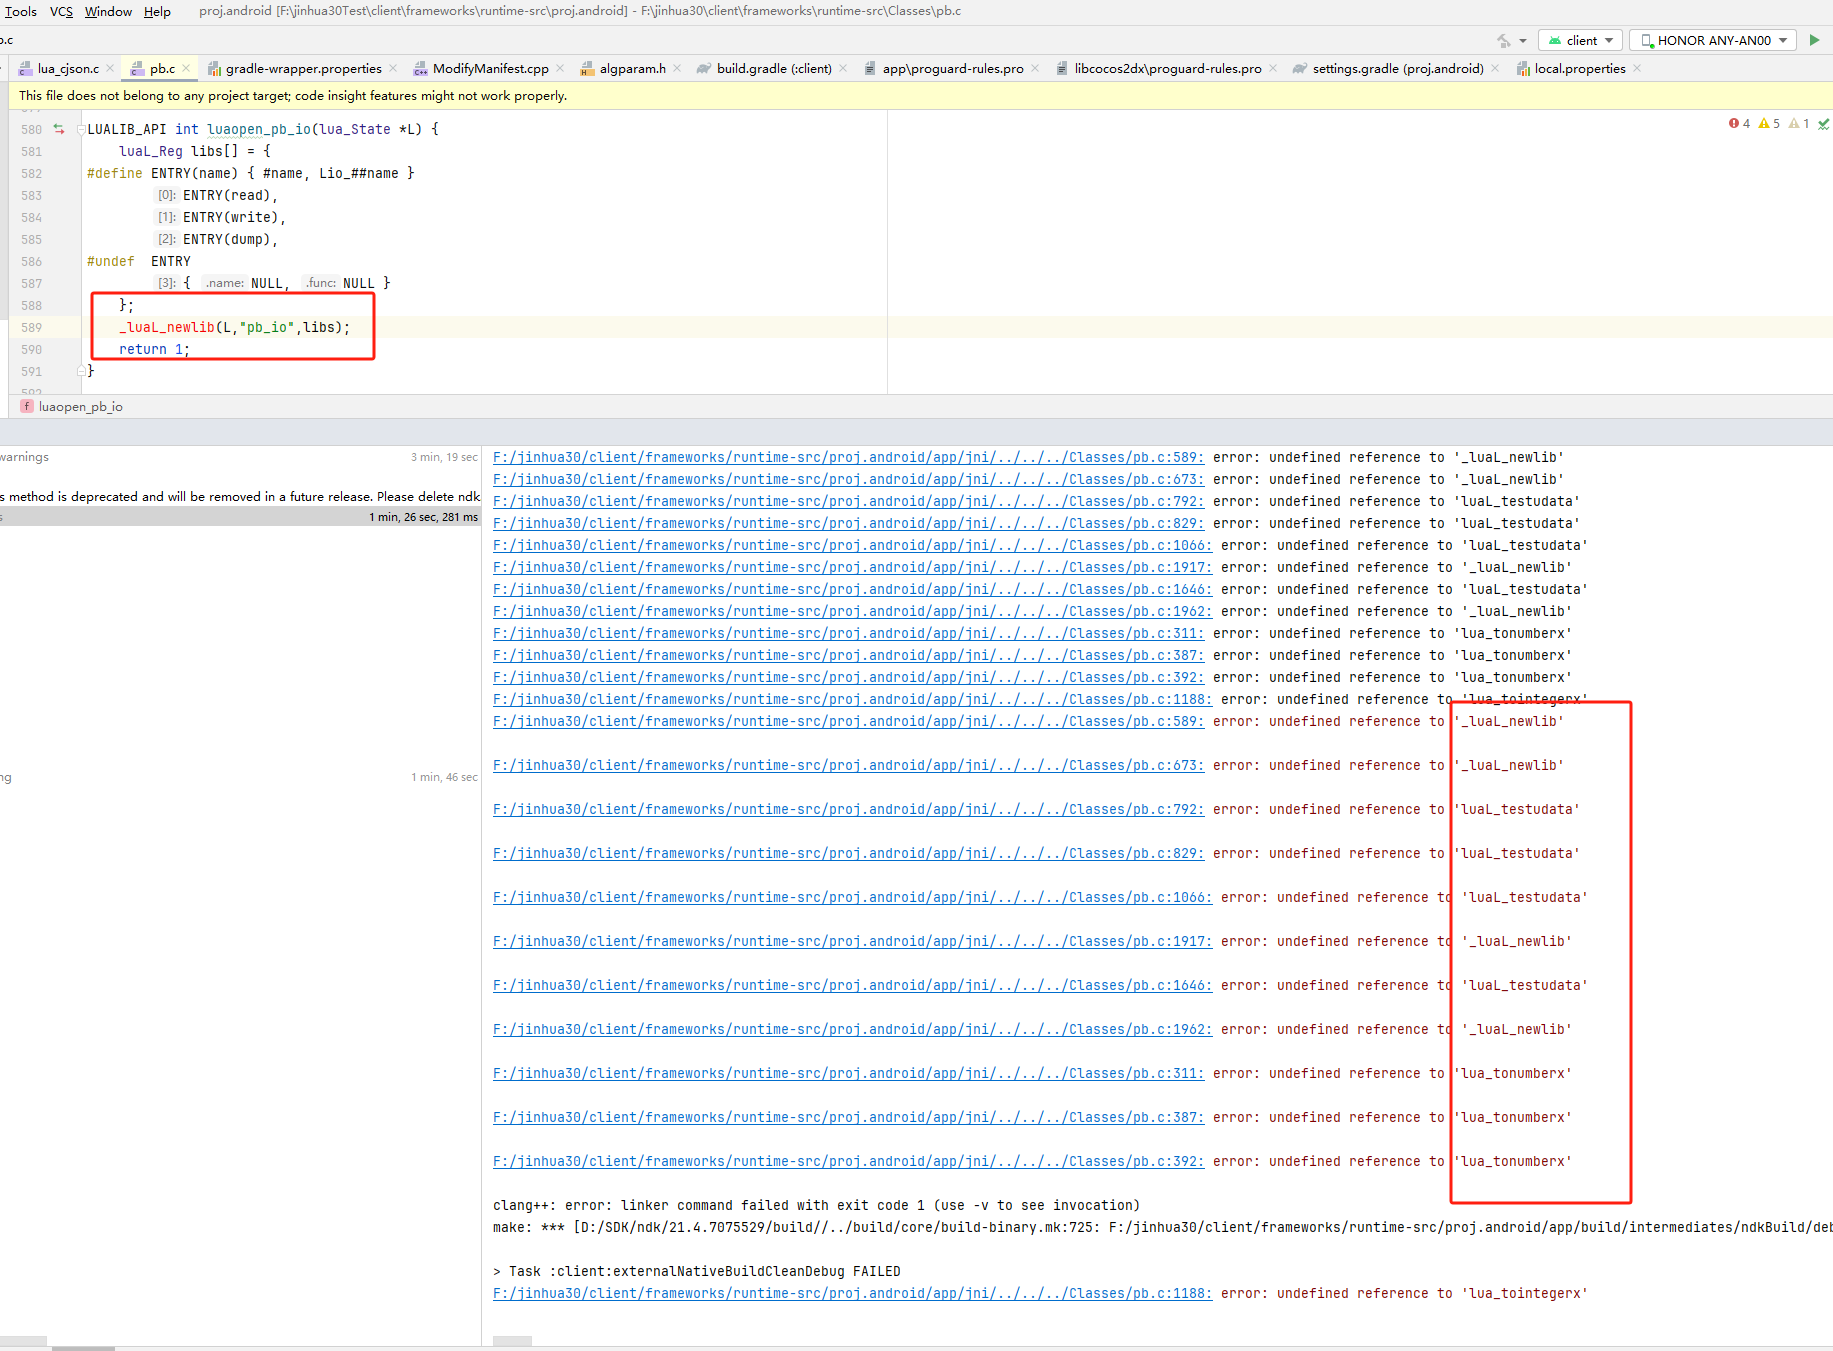Select the highlighted '1 min, 26 sec, 281 ms' row
Screen dimensions: 1833x1351
coord(240,517)
